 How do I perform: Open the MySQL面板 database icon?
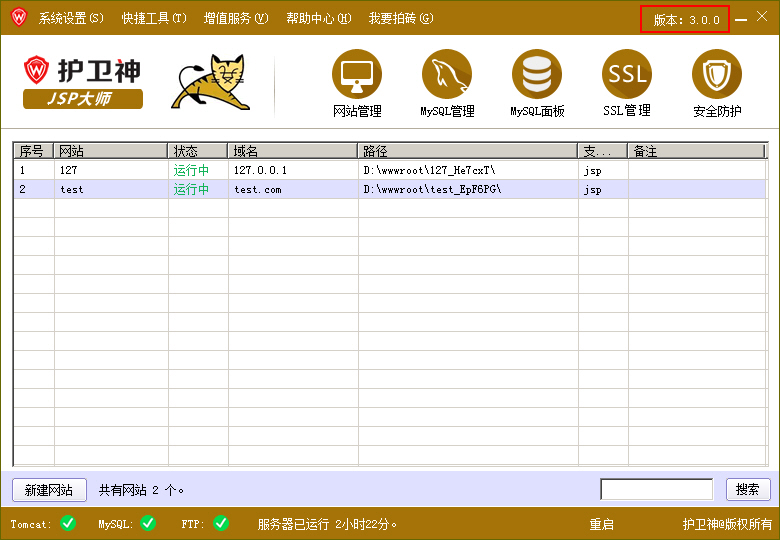tap(537, 74)
